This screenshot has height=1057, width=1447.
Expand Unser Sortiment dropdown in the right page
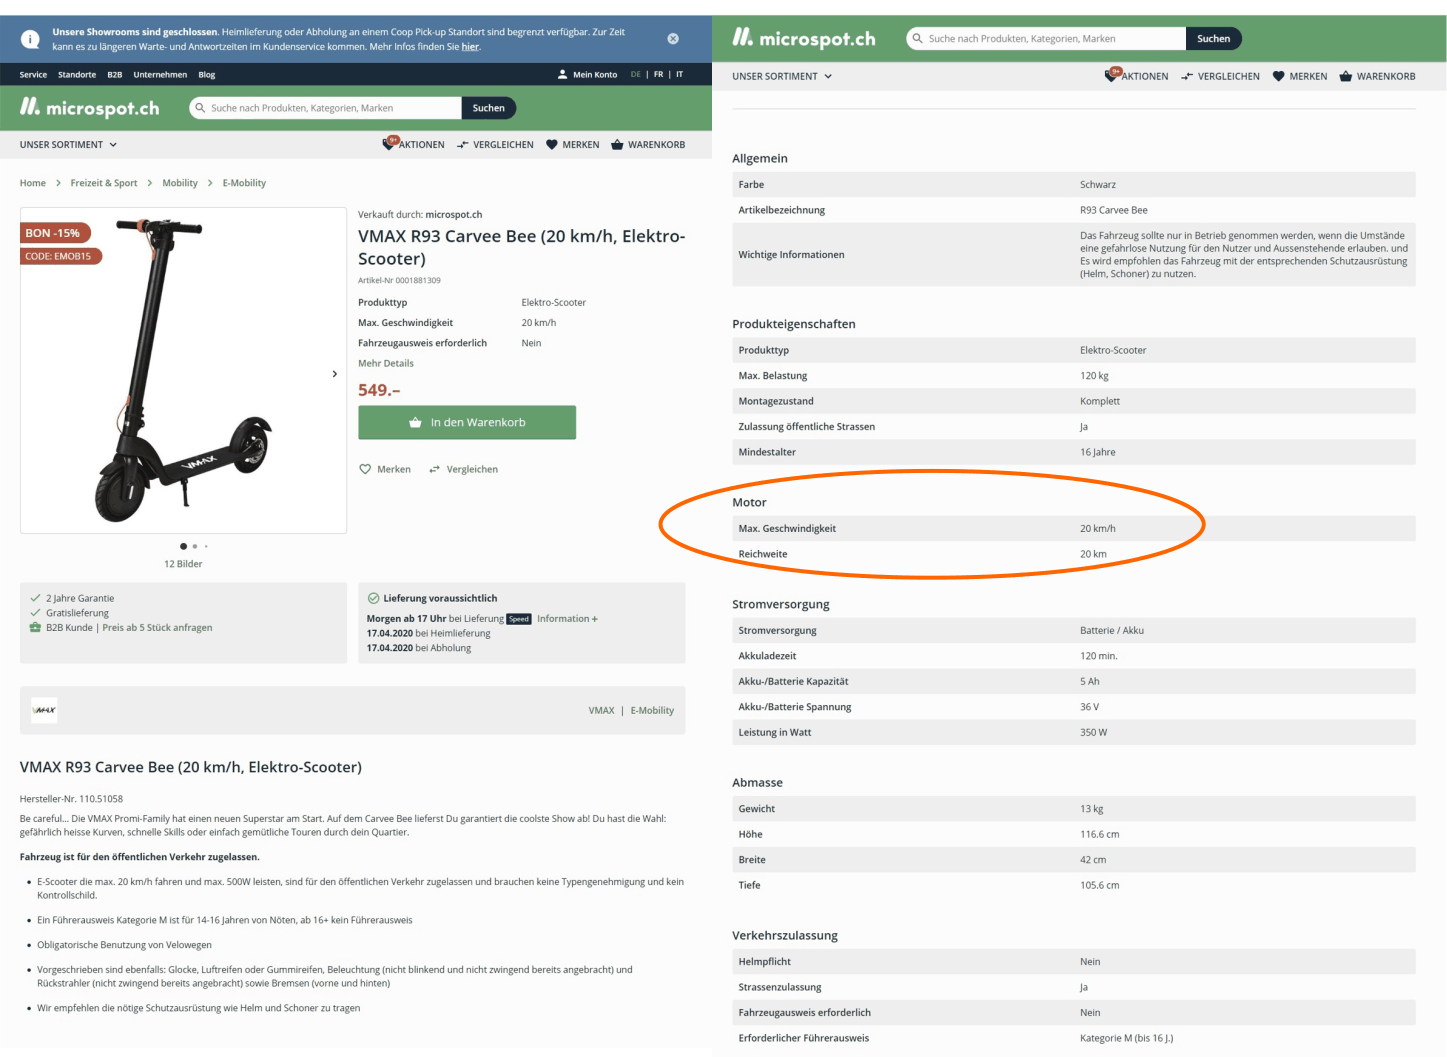pos(782,76)
